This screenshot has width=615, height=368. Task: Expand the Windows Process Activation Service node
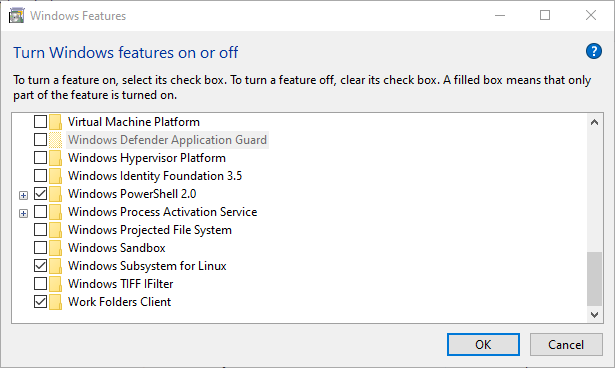tap(24, 213)
